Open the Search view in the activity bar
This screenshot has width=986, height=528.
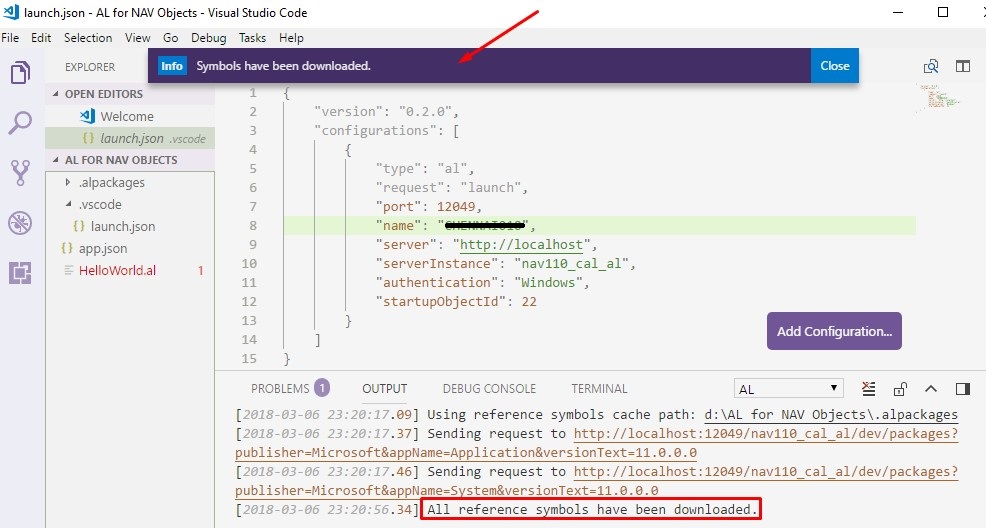click(x=20, y=122)
